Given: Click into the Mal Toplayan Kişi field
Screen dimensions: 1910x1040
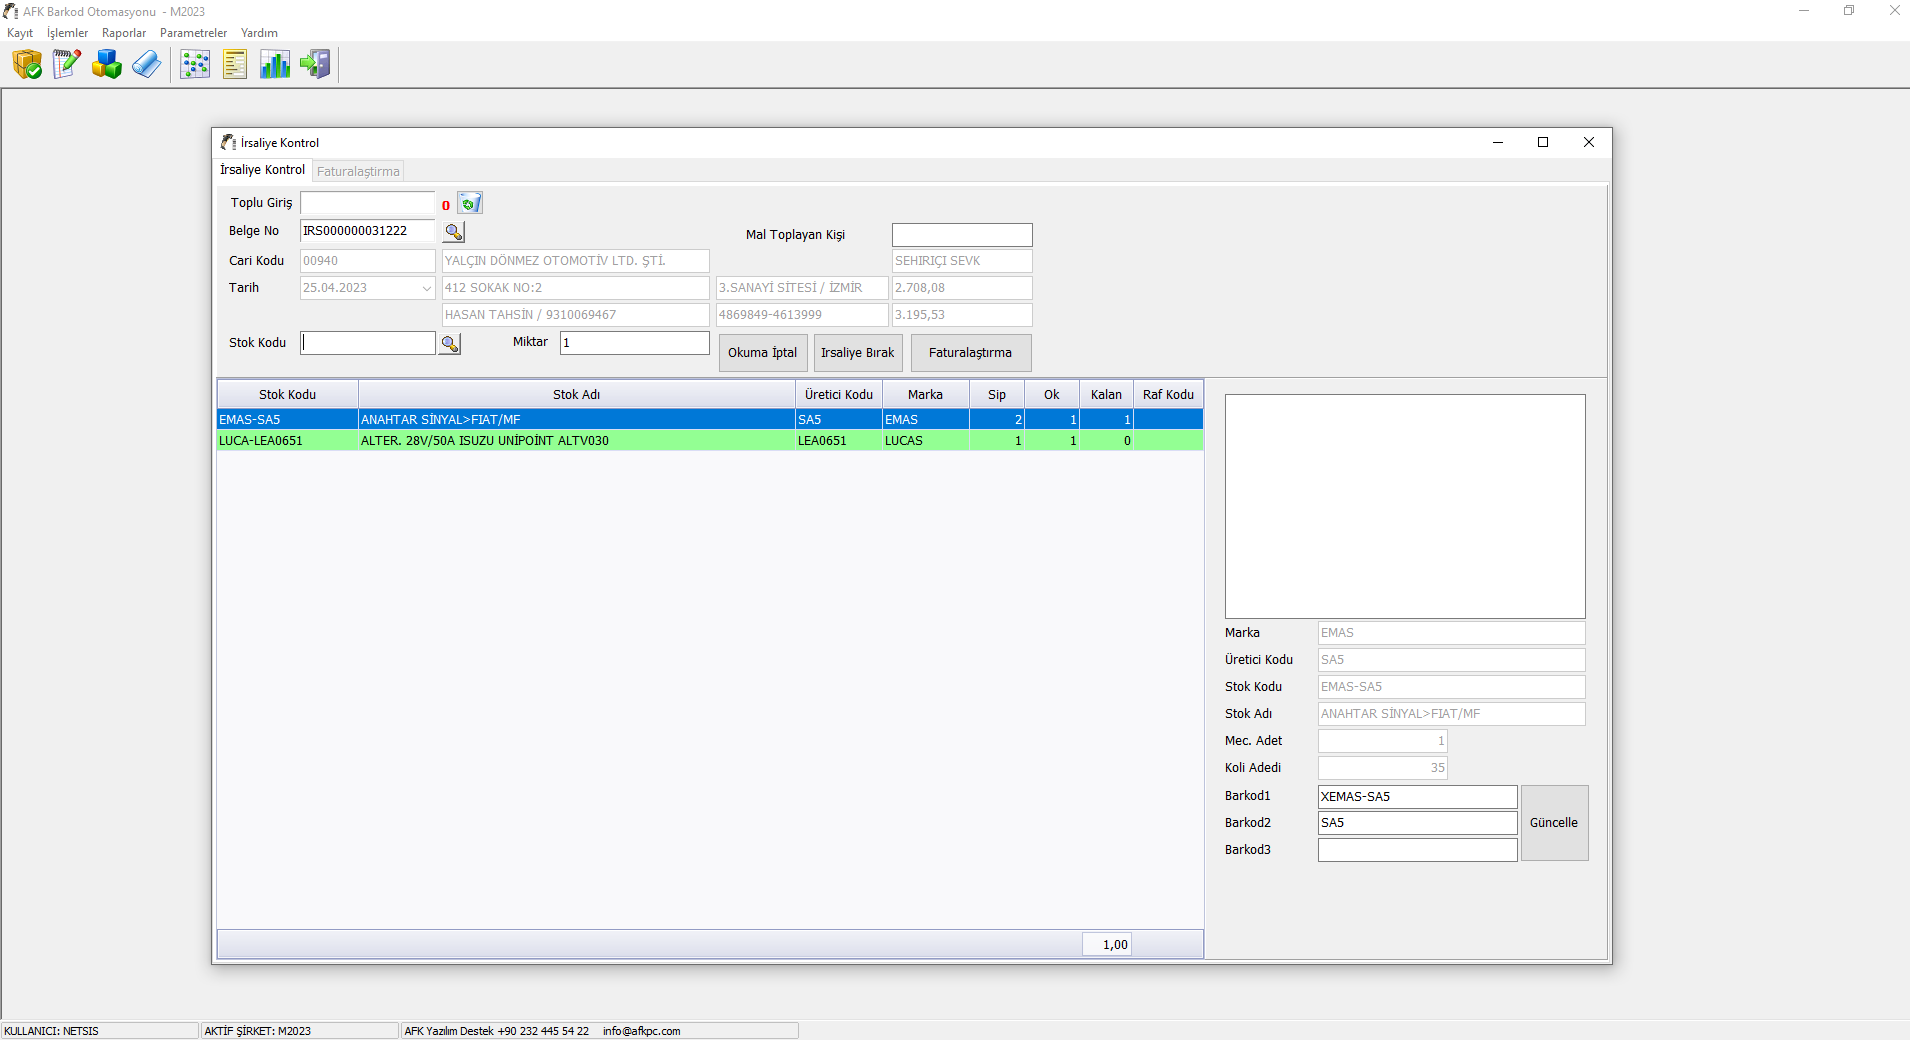Looking at the screenshot, I should 961,235.
